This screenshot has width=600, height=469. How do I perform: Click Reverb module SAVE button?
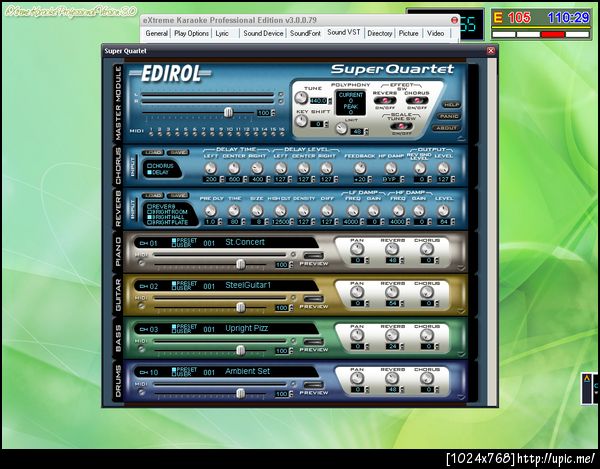point(178,195)
